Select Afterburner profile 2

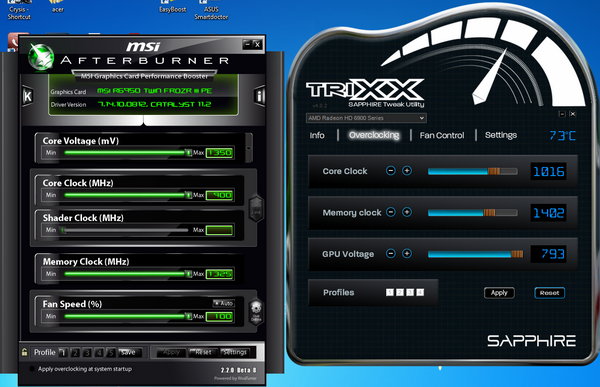click(75, 353)
